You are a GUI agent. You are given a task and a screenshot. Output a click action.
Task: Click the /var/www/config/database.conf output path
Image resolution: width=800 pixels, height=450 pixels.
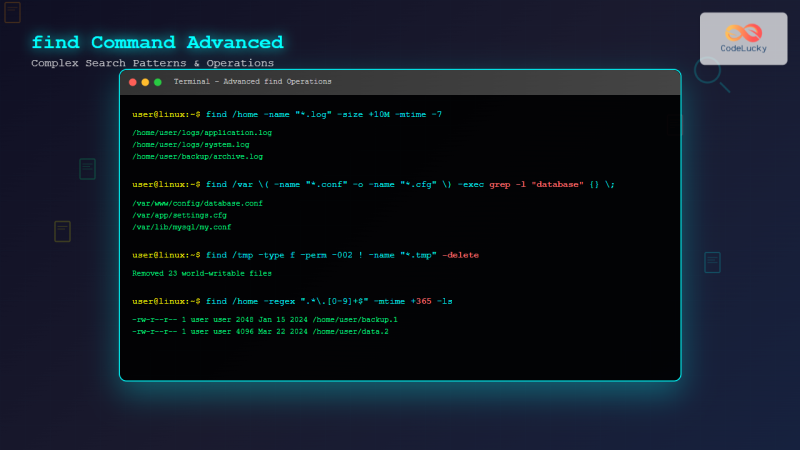(197, 203)
